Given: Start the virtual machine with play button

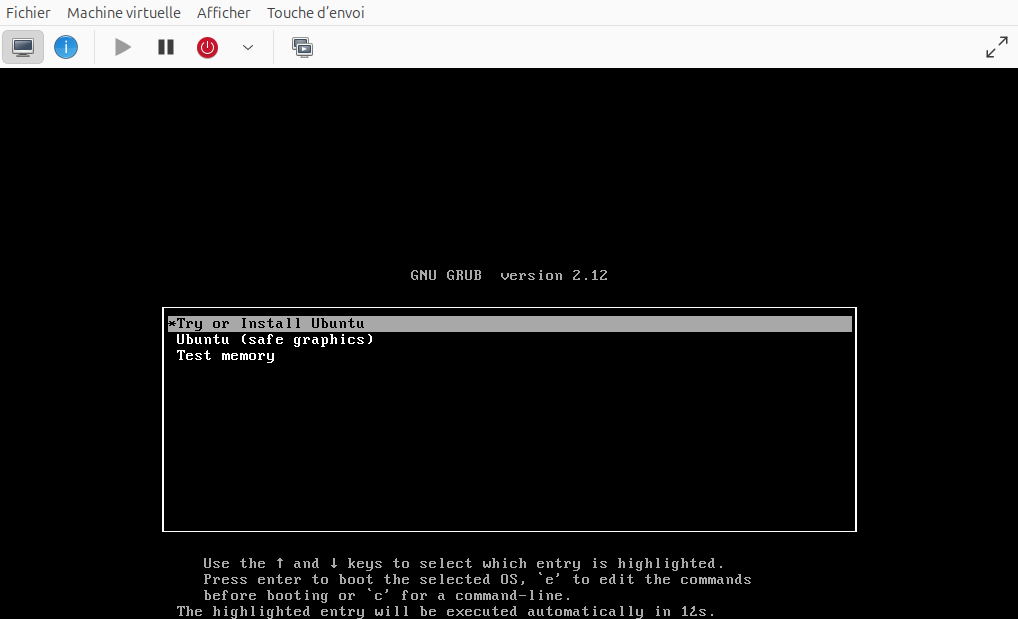Looking at the screenshot, I should pyautogui.click(x=123, y=47).
